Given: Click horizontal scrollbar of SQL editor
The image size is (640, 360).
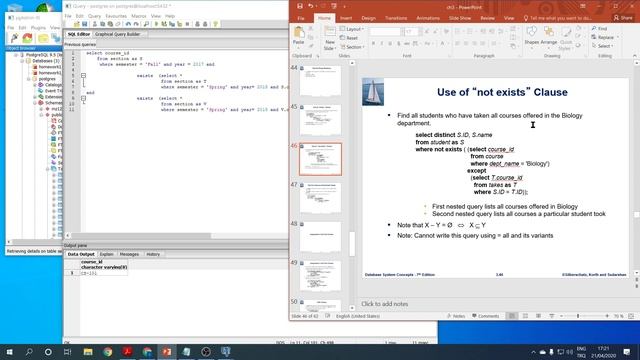Looking at the screenshot, I should pos(141,236).
